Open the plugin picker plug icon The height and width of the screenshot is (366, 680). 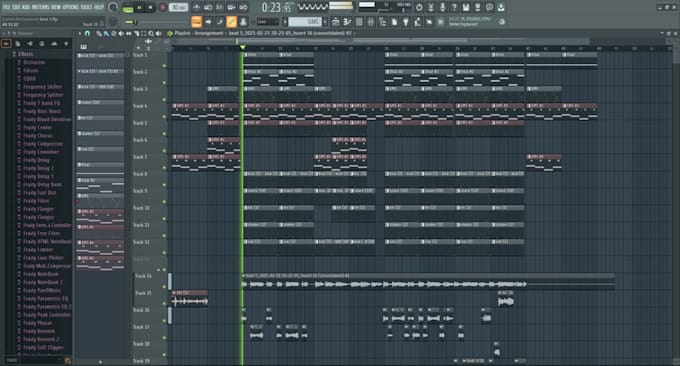click(x=406, y=22)
